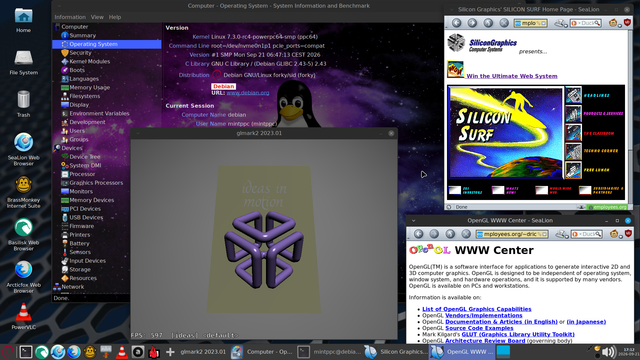Go forward in Silicon Surf browser window
This screenshot has height=360, width=640.
click(472, 23)
